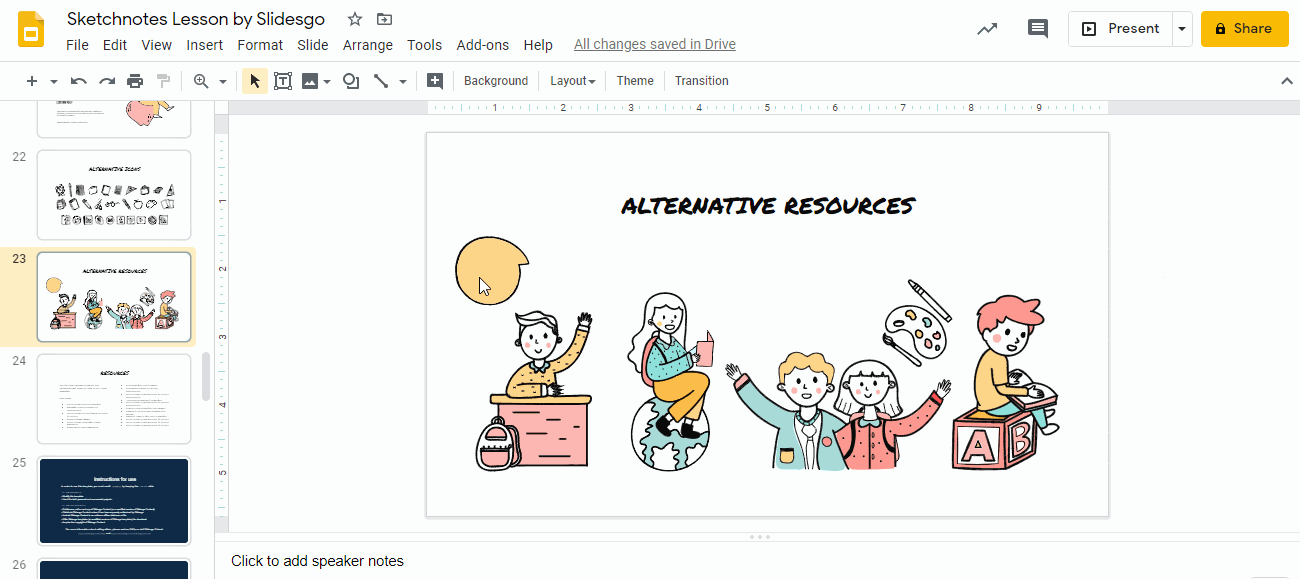Select the Text box tool
The width and height of the screenshot is (1300, 579).
283,81
